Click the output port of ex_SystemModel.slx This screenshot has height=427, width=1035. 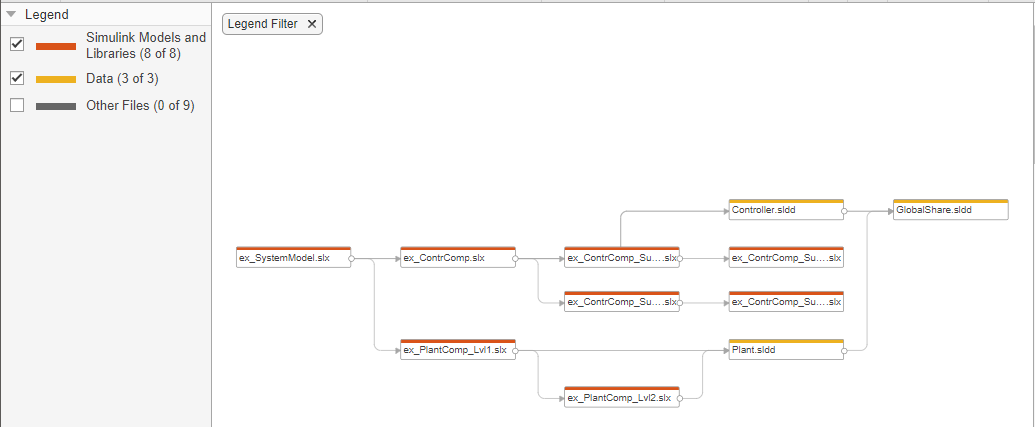pos(351,258)
